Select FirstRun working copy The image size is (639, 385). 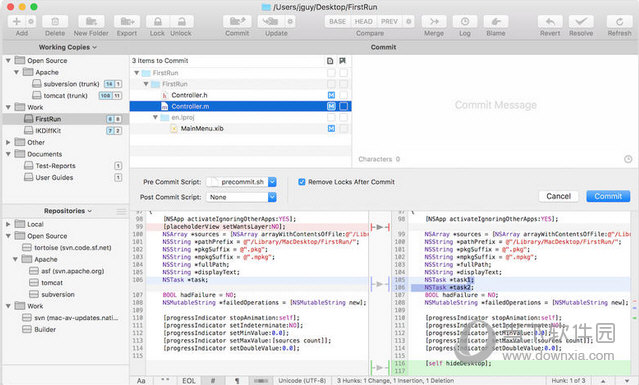65,119
